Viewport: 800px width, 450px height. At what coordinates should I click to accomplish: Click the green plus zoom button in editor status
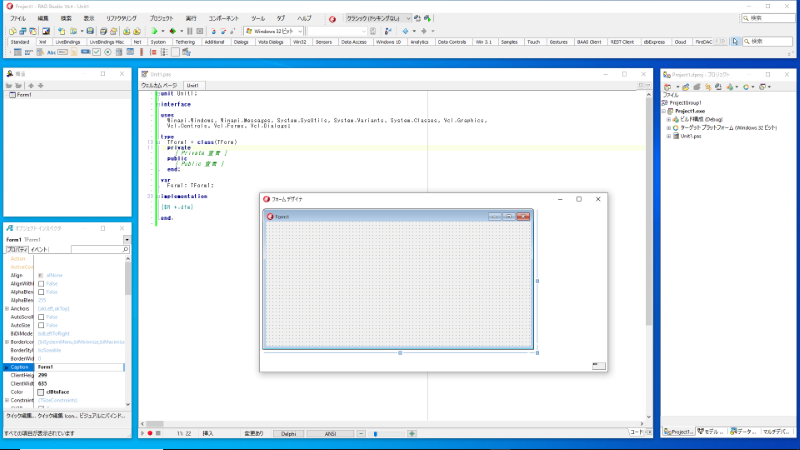click(x=412, y=434)
